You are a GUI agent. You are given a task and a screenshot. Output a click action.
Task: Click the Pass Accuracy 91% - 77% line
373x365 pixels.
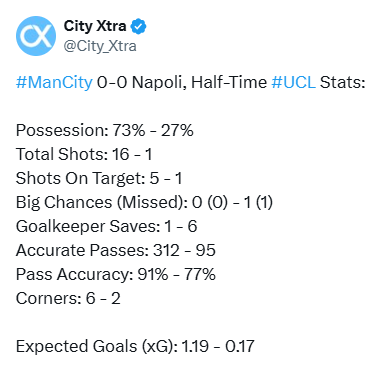click(116, 274)
